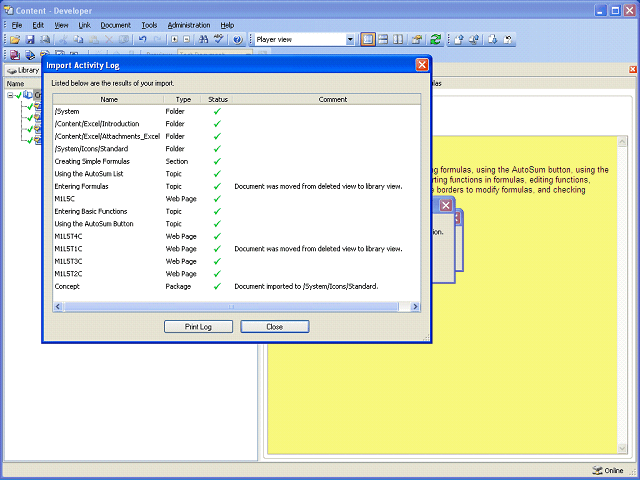Open the View menu
The height and width of the screenshot is (480, 640).
point(61,25)
